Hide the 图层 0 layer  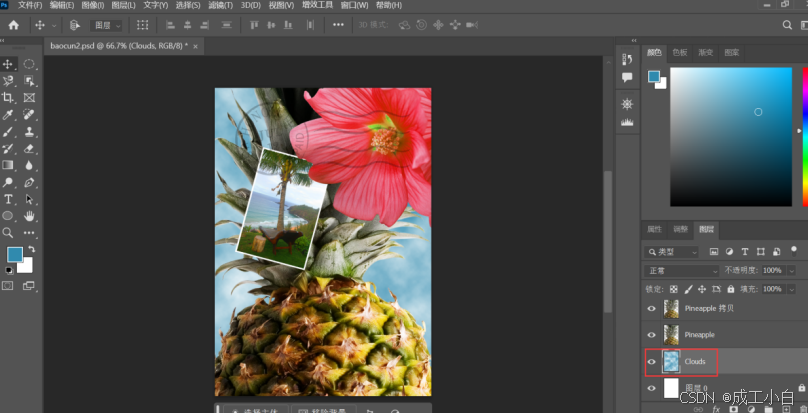[x=651, y=388]
